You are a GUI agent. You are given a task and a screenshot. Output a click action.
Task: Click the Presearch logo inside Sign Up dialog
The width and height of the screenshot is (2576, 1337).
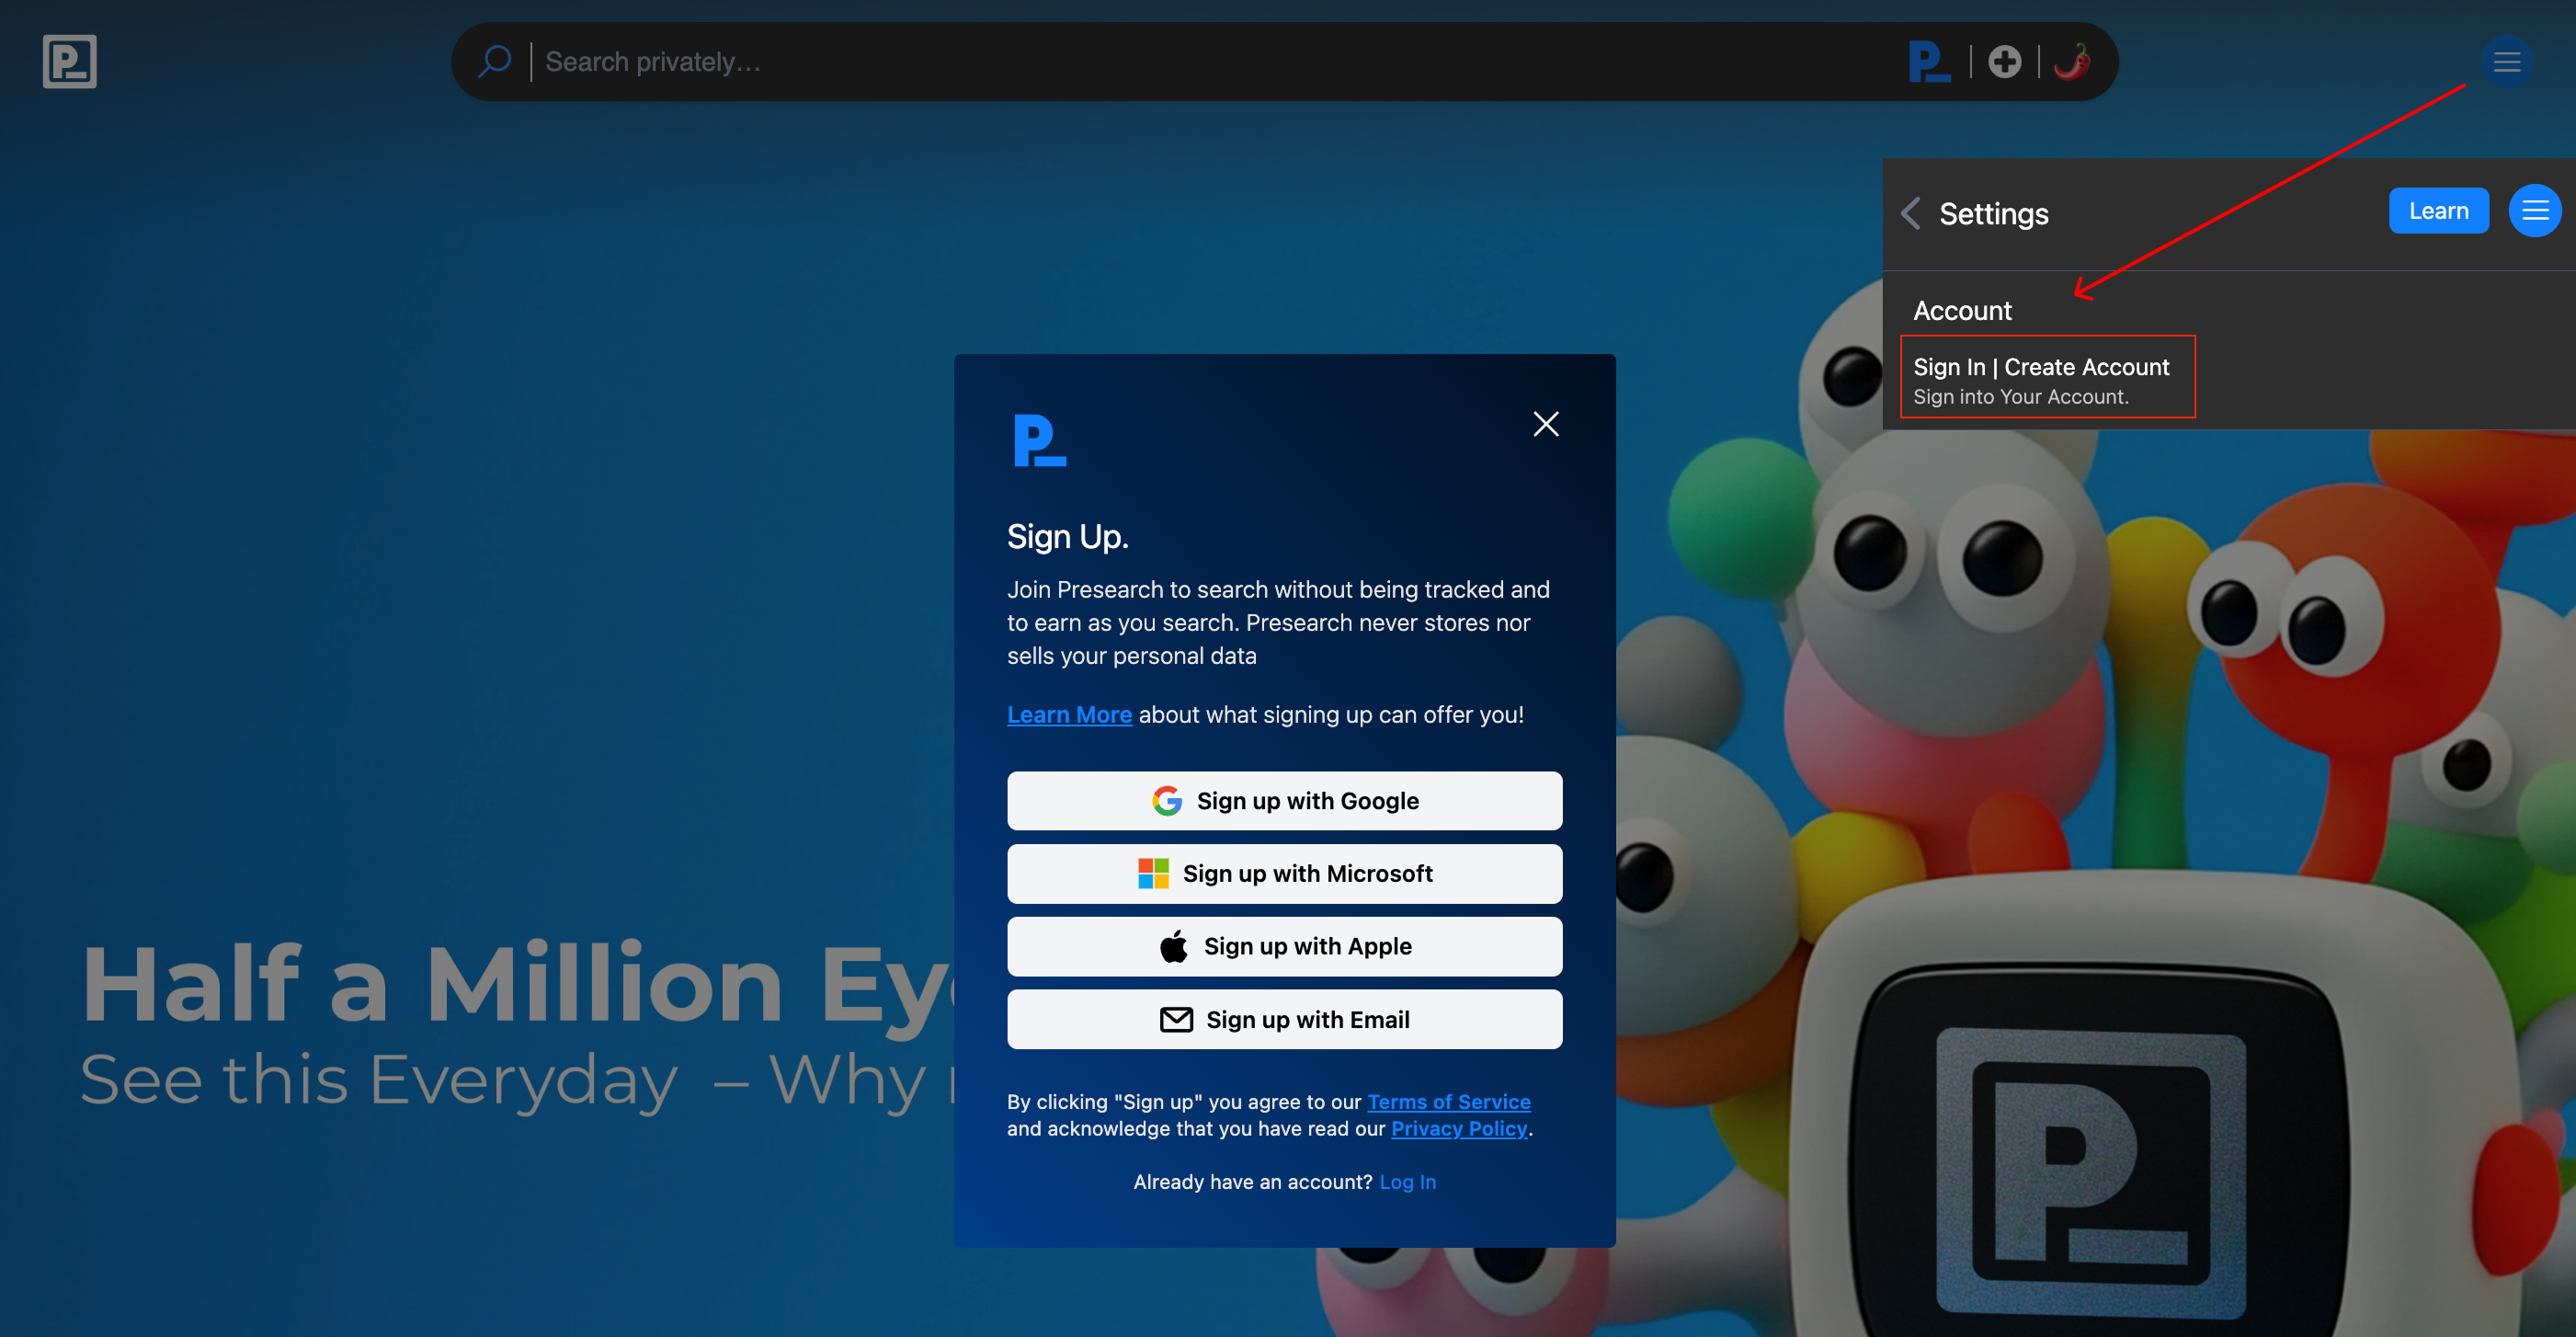coord(1039,440)
